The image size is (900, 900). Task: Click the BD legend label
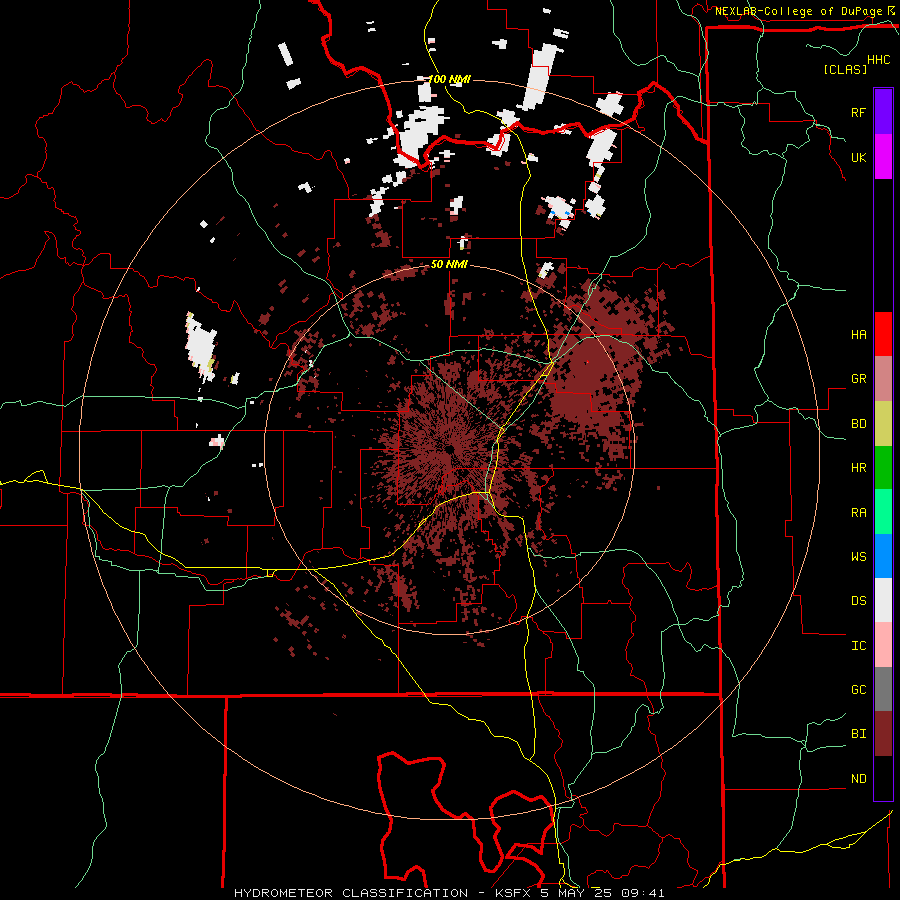(x=858, y=424)
